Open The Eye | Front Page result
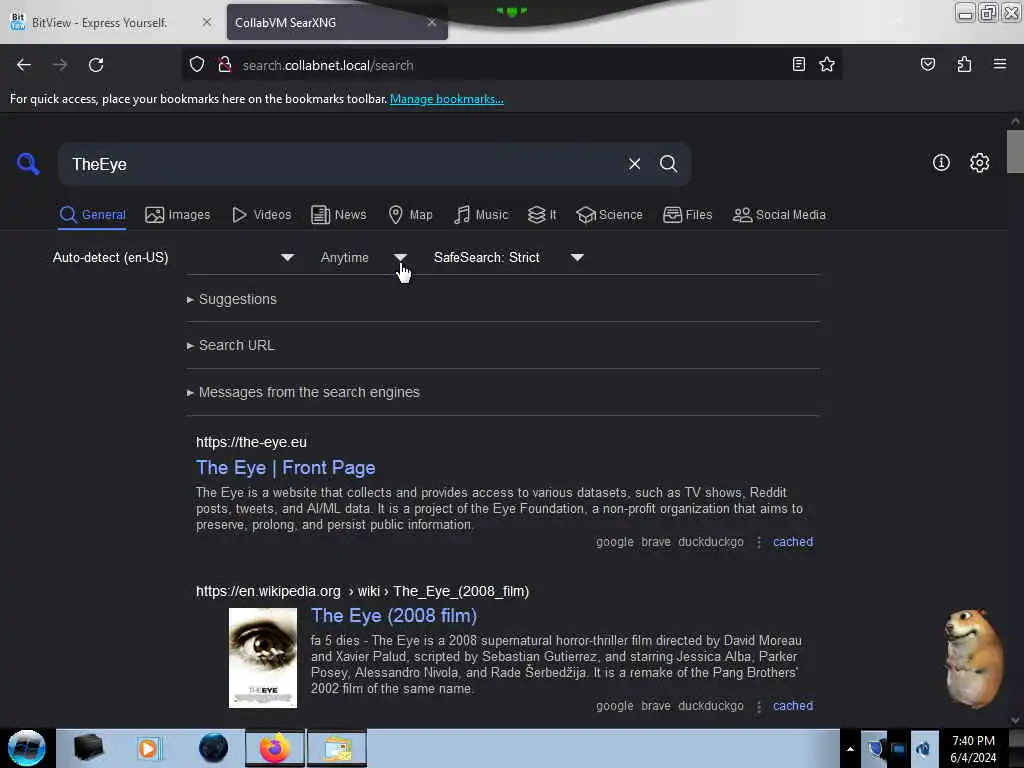Screen dimensions: 1024x768 point(285,468)
